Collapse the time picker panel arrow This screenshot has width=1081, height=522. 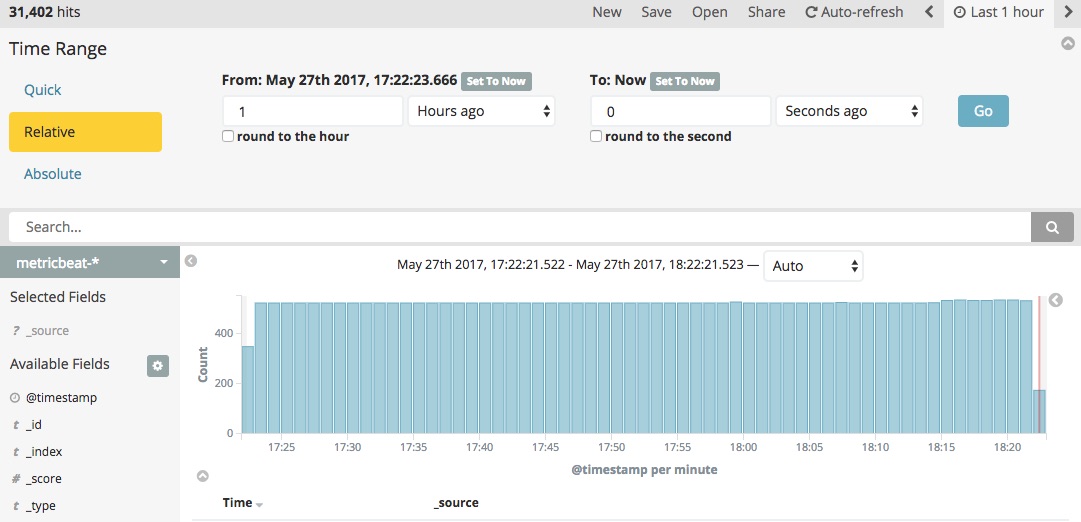coord(1068,43)
